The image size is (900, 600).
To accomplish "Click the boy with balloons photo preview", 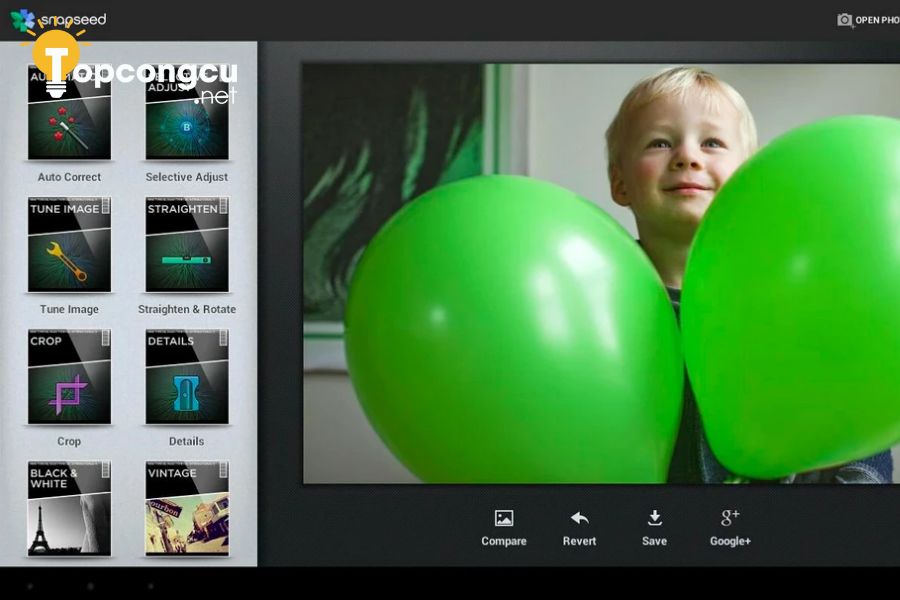I will tap(601, 273).
